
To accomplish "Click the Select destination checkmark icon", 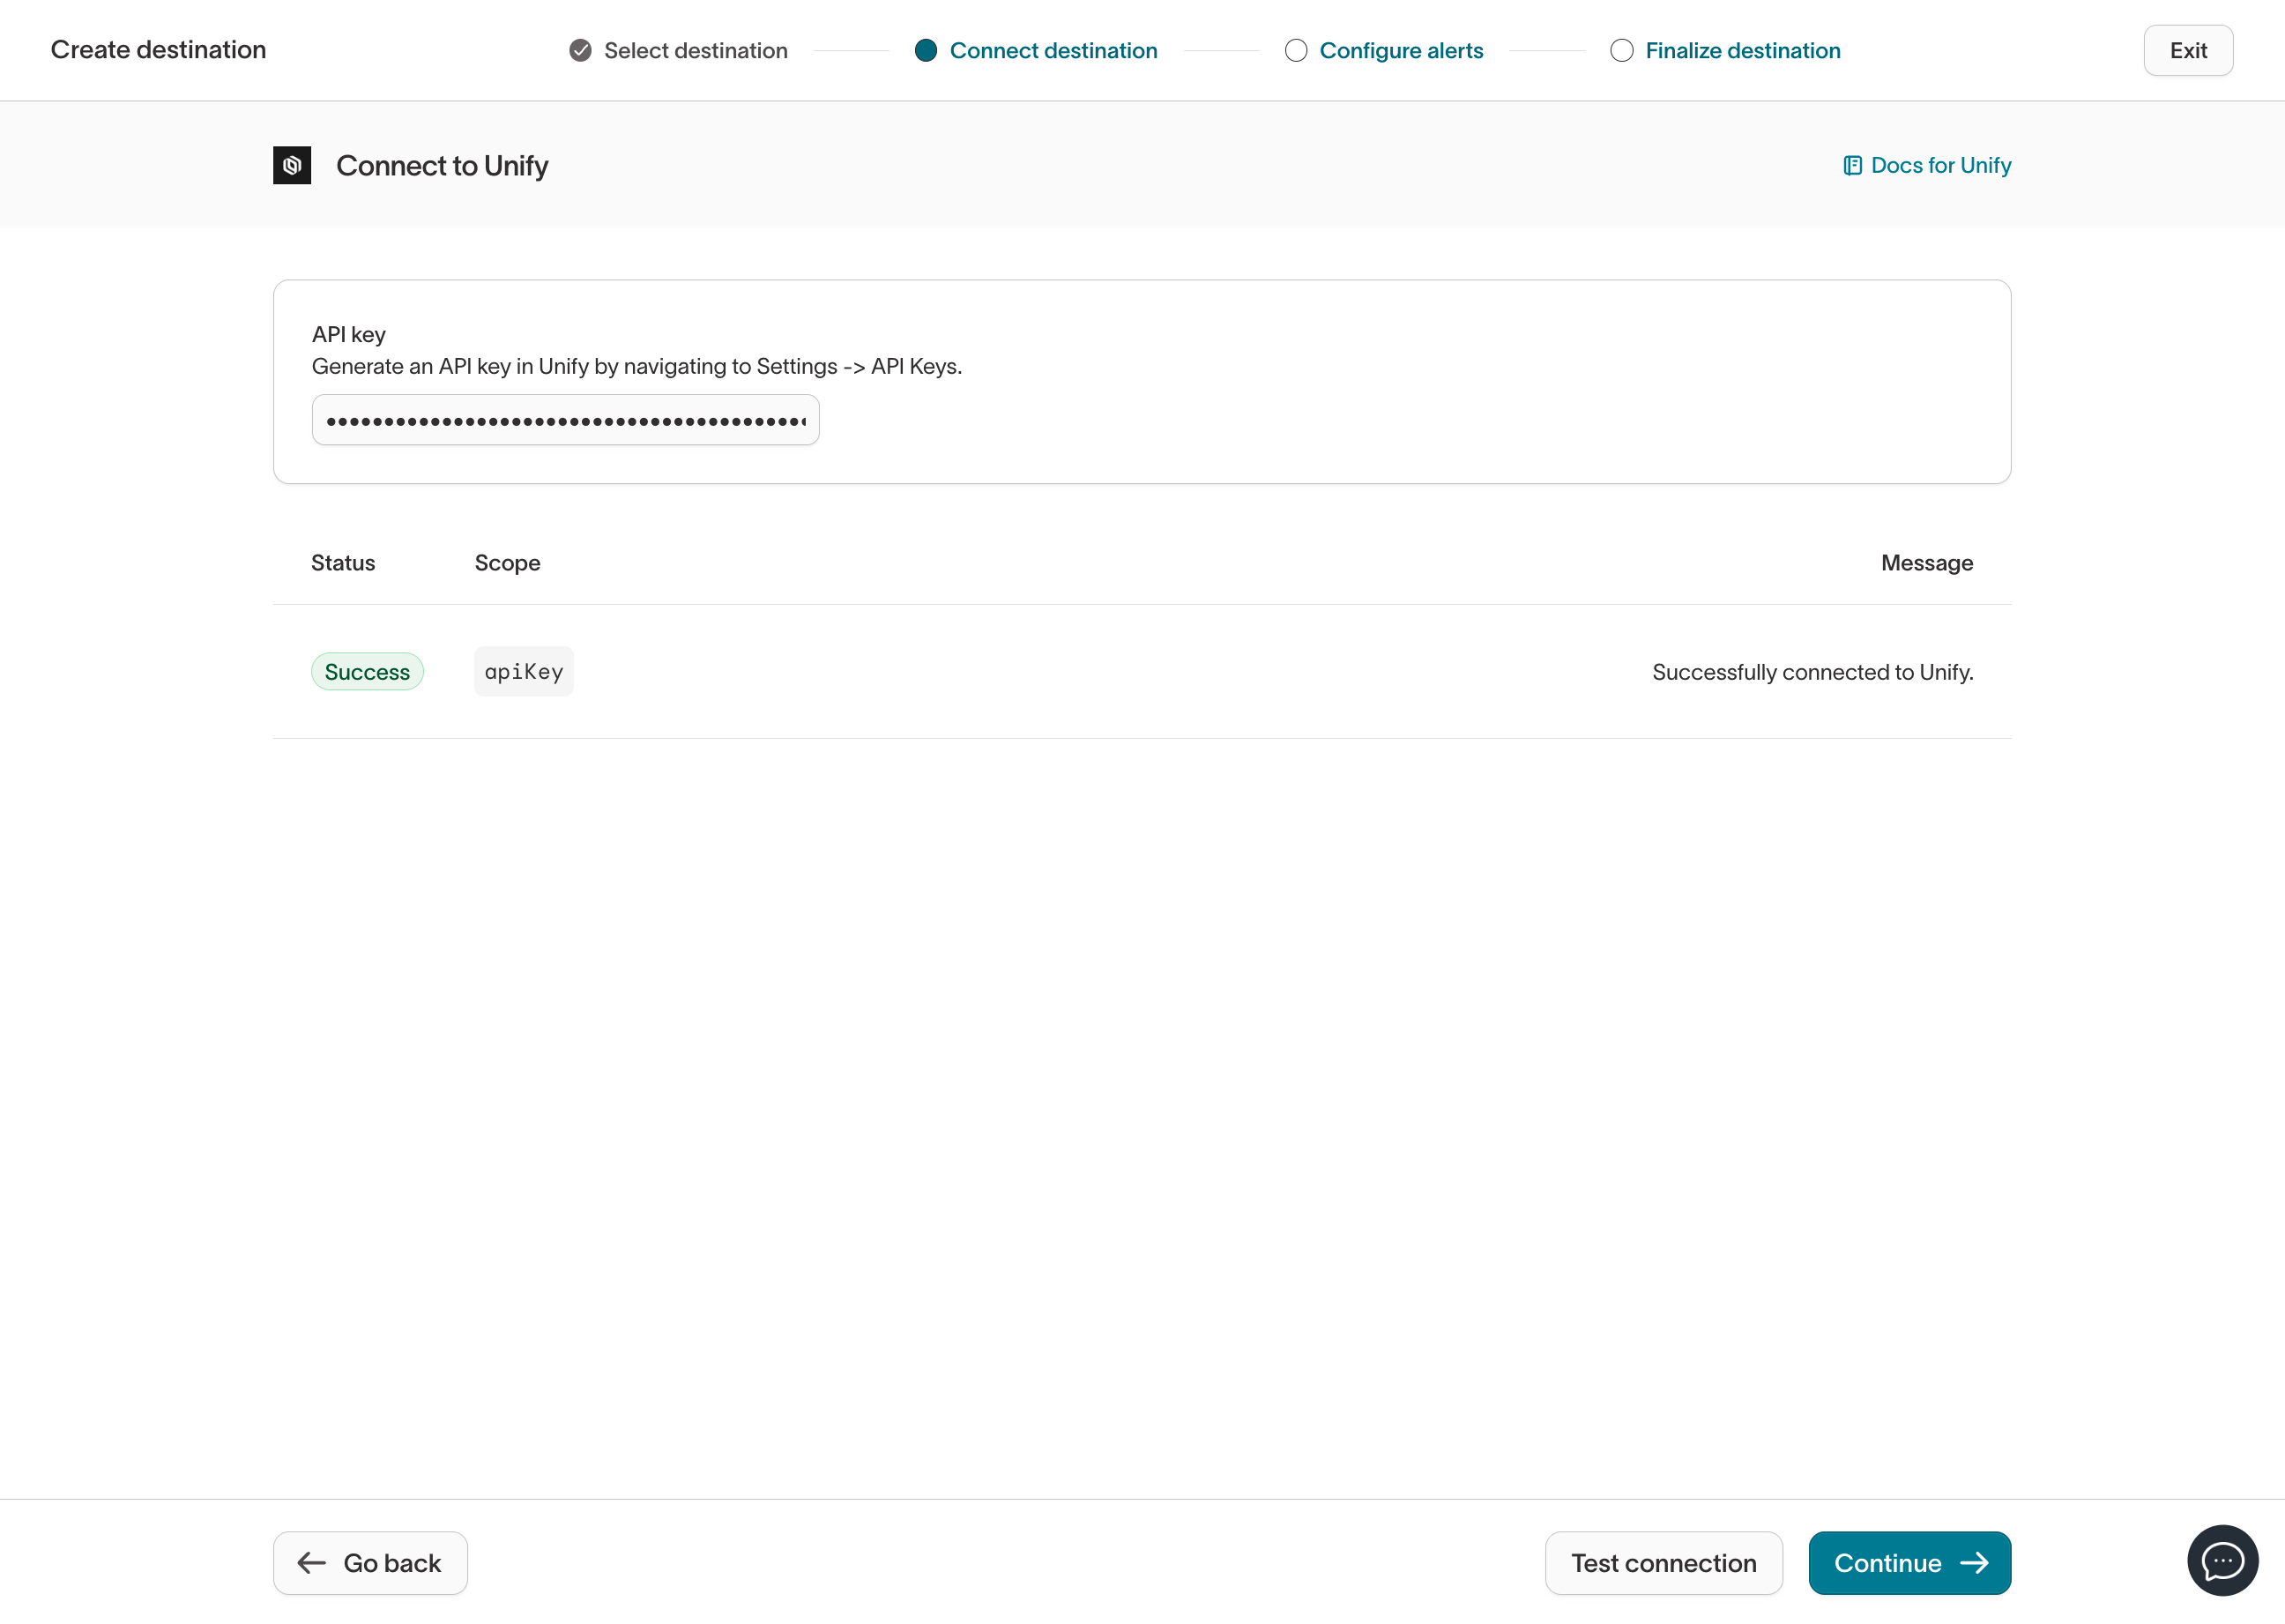I will [x=580, y=50].
